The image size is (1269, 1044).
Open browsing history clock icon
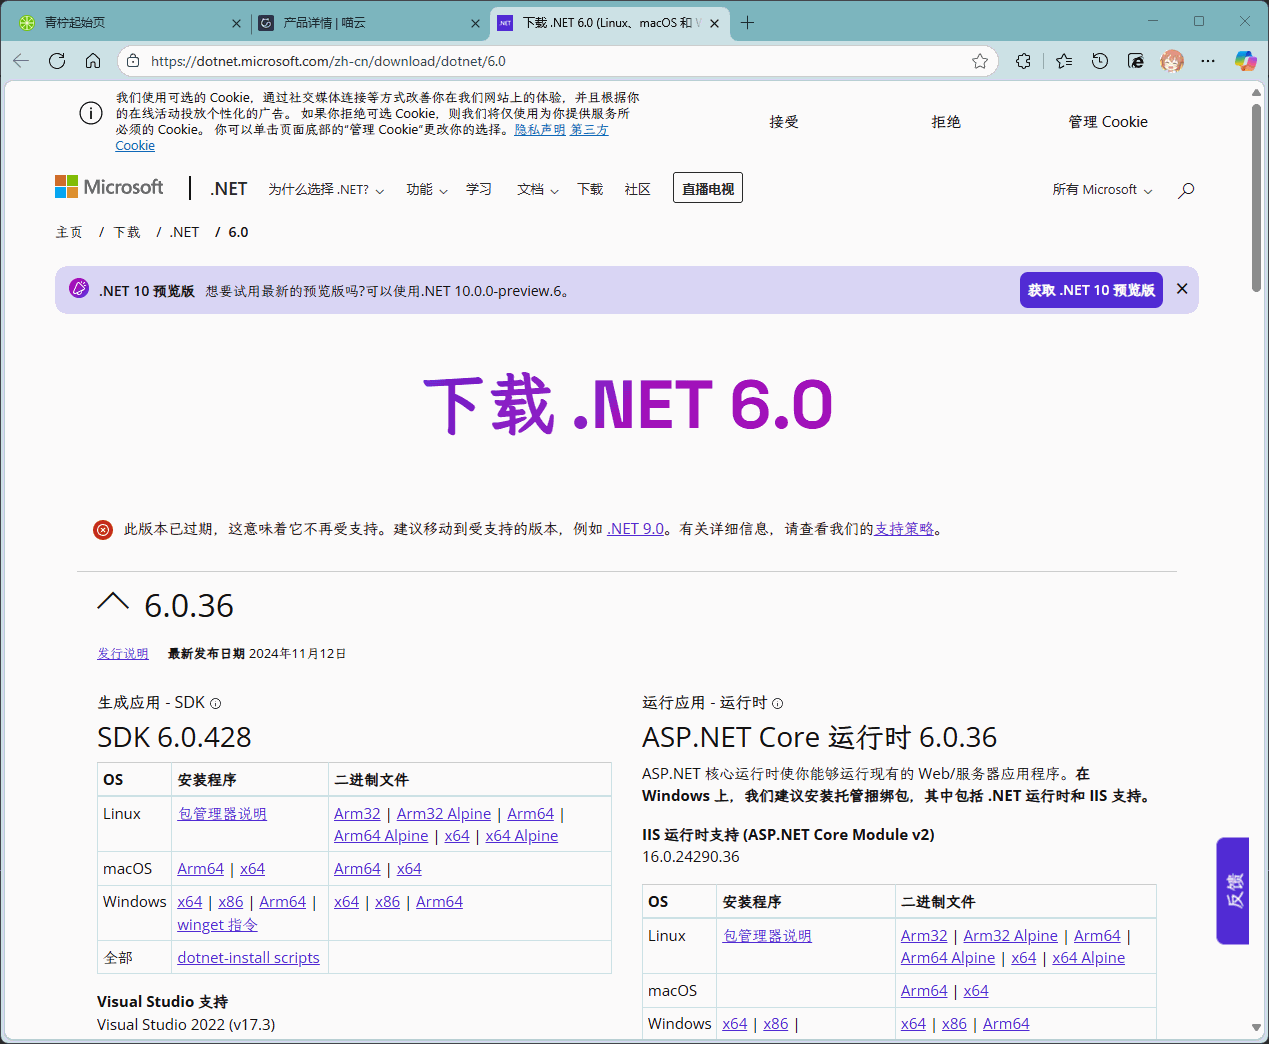[1100, 61]
